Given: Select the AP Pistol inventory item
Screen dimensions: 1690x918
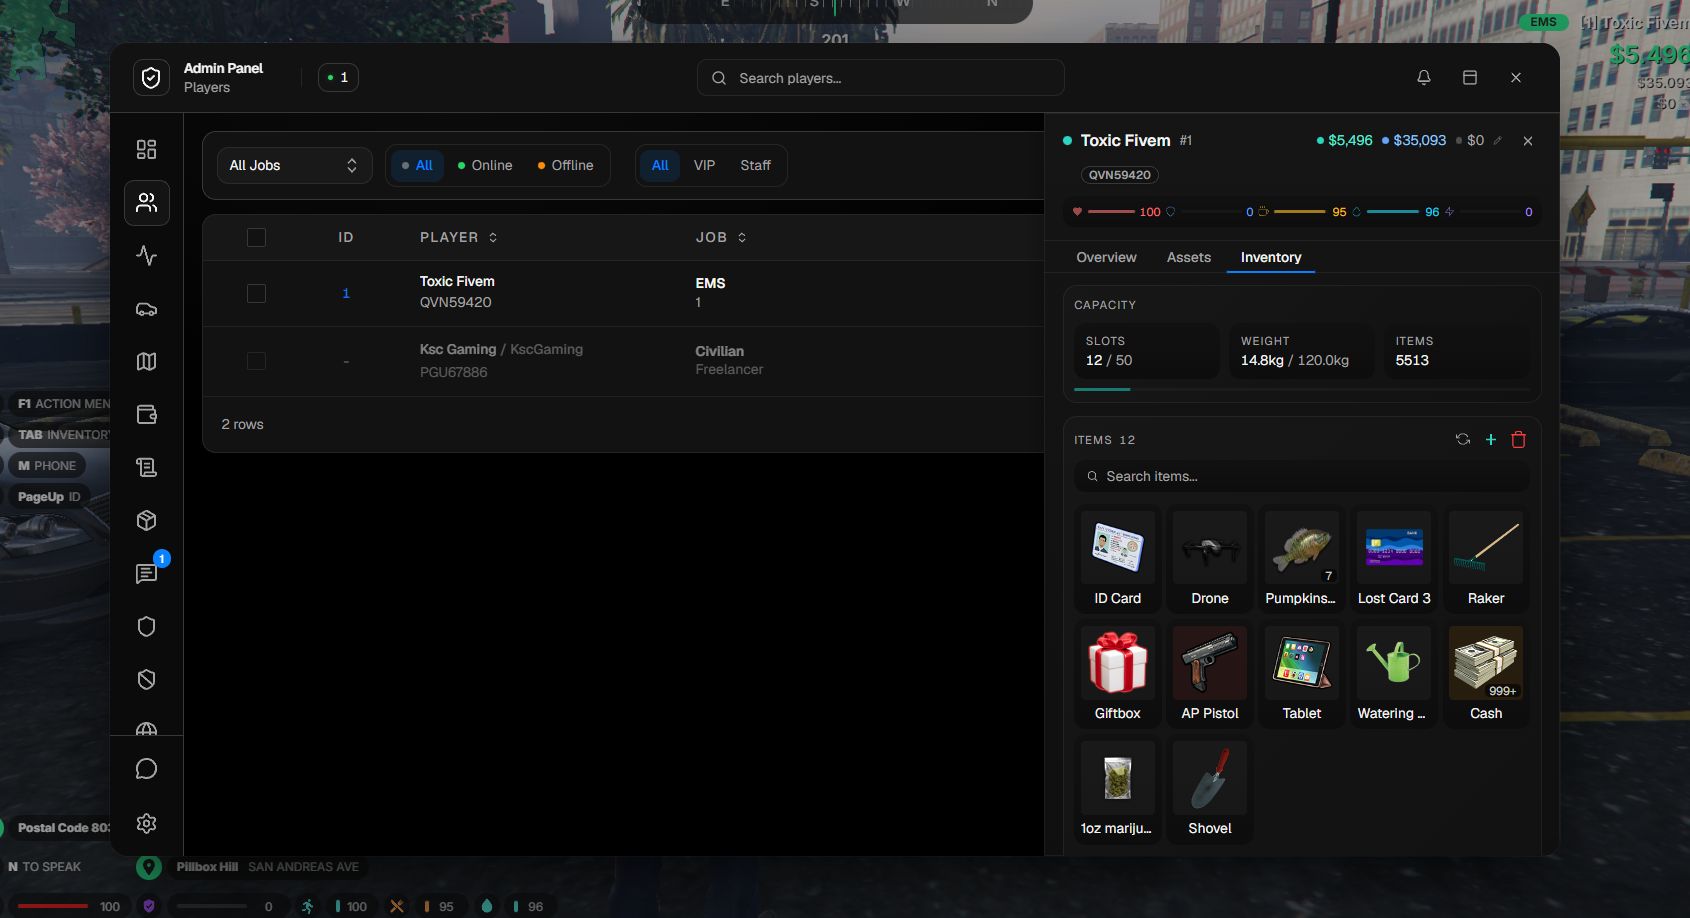Looking at the screenshot, I should [1210, 675].
